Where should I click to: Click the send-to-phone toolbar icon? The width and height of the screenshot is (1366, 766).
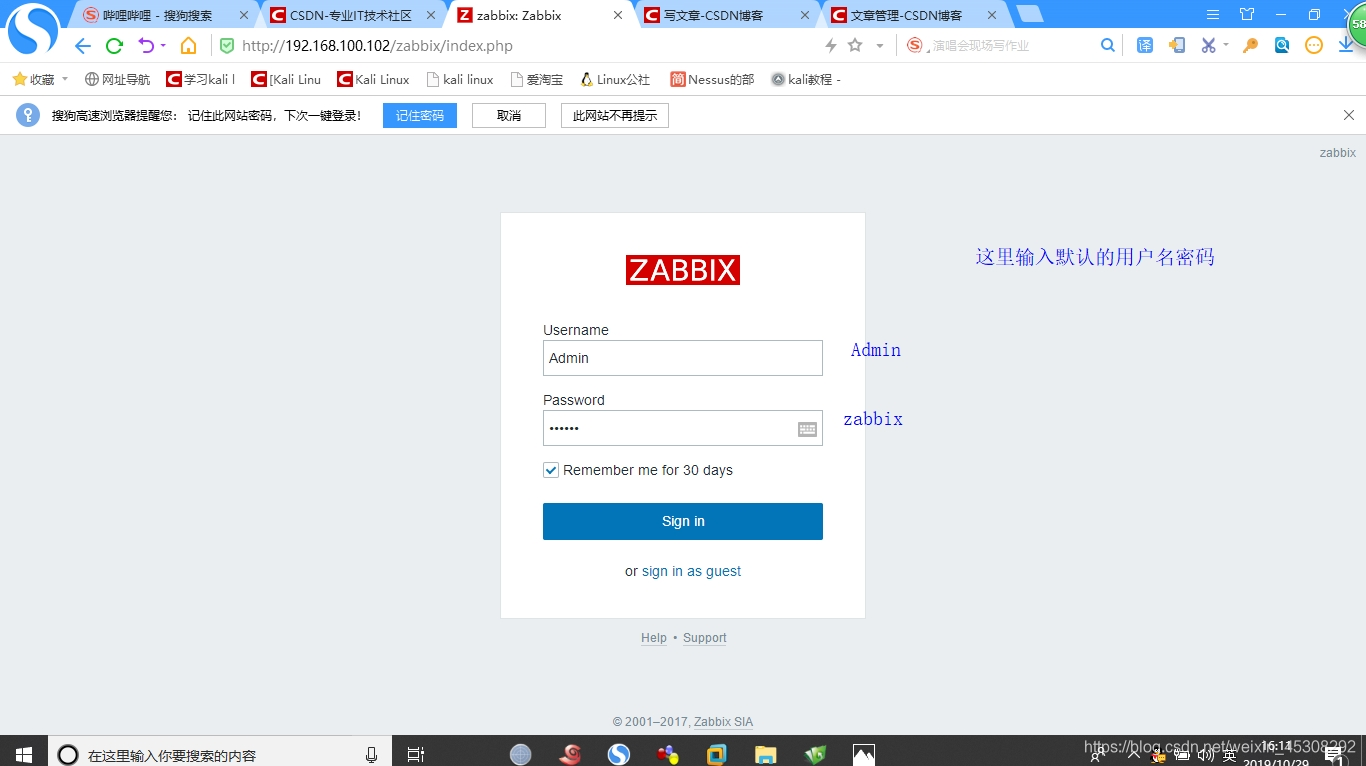pos(1178,46)
